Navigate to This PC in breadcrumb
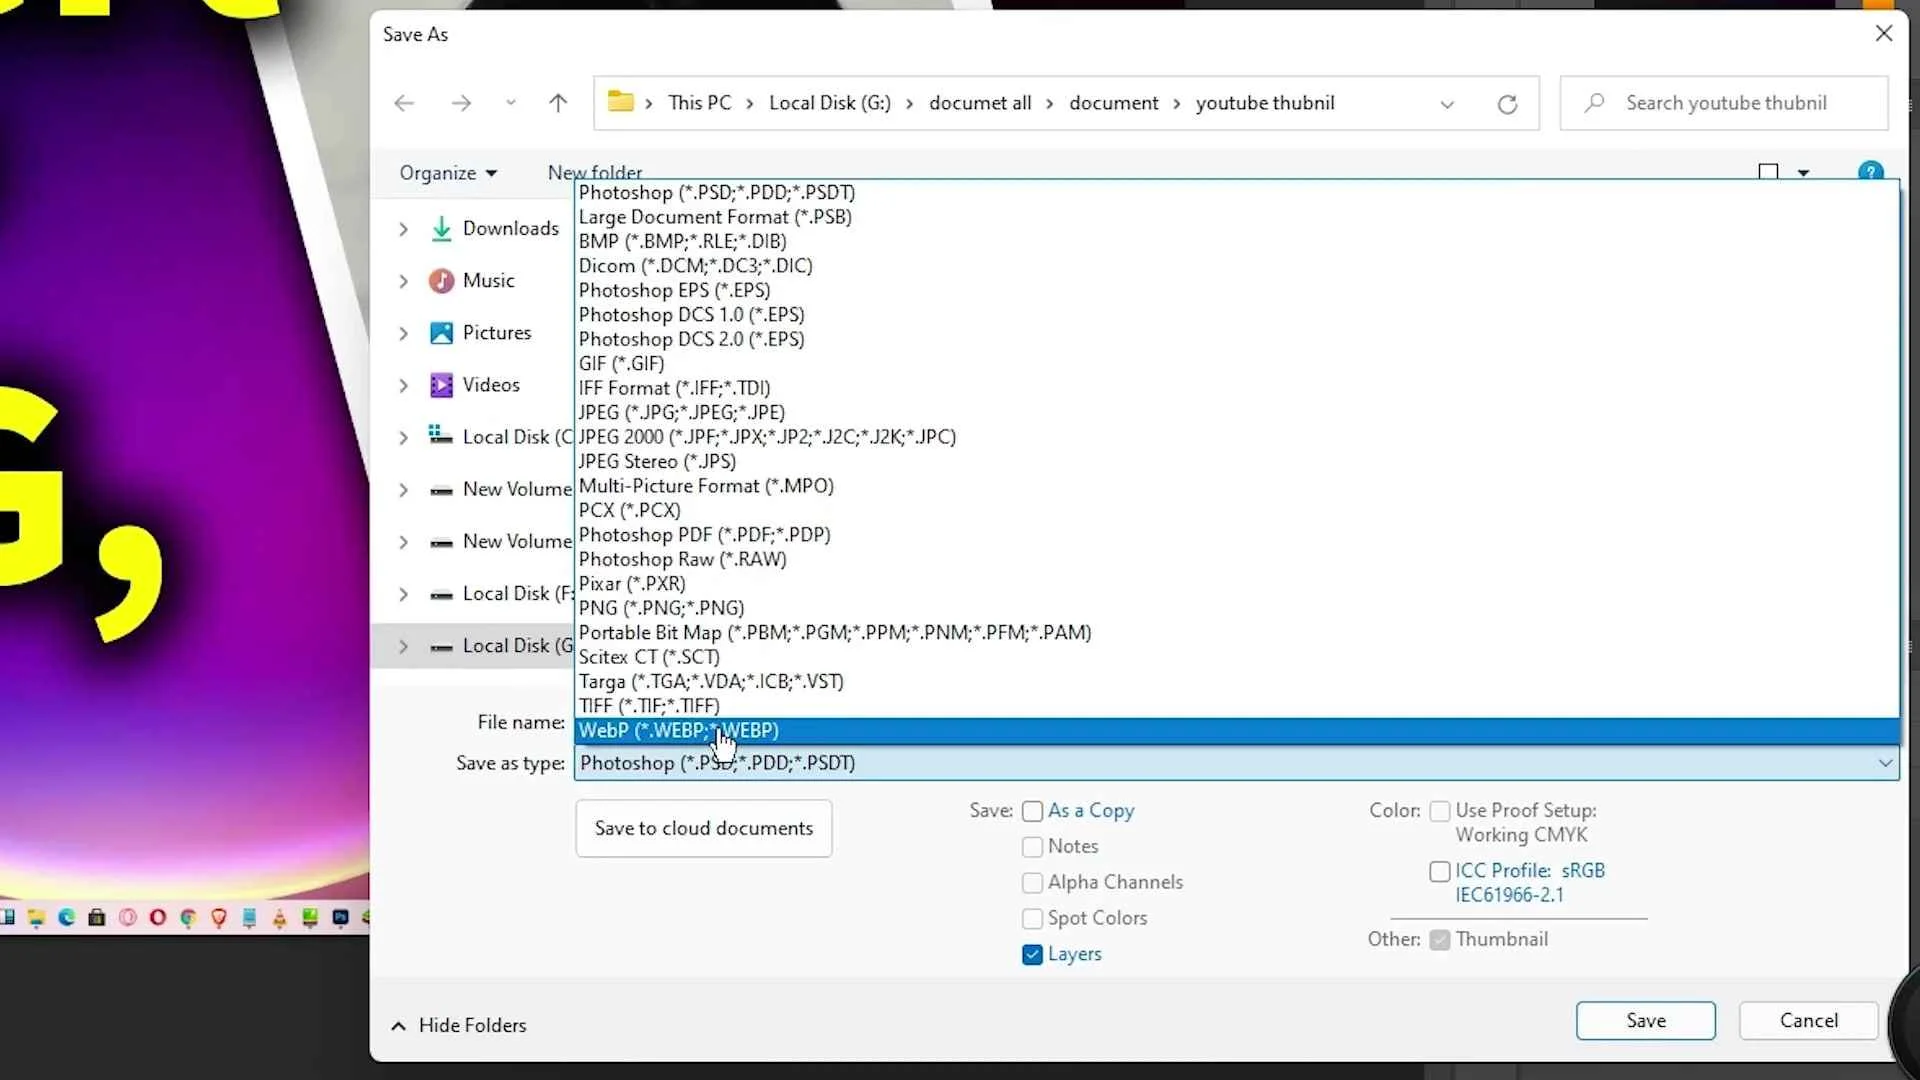This screenshot has width=1920, height=1080. [x=699, y=103]
